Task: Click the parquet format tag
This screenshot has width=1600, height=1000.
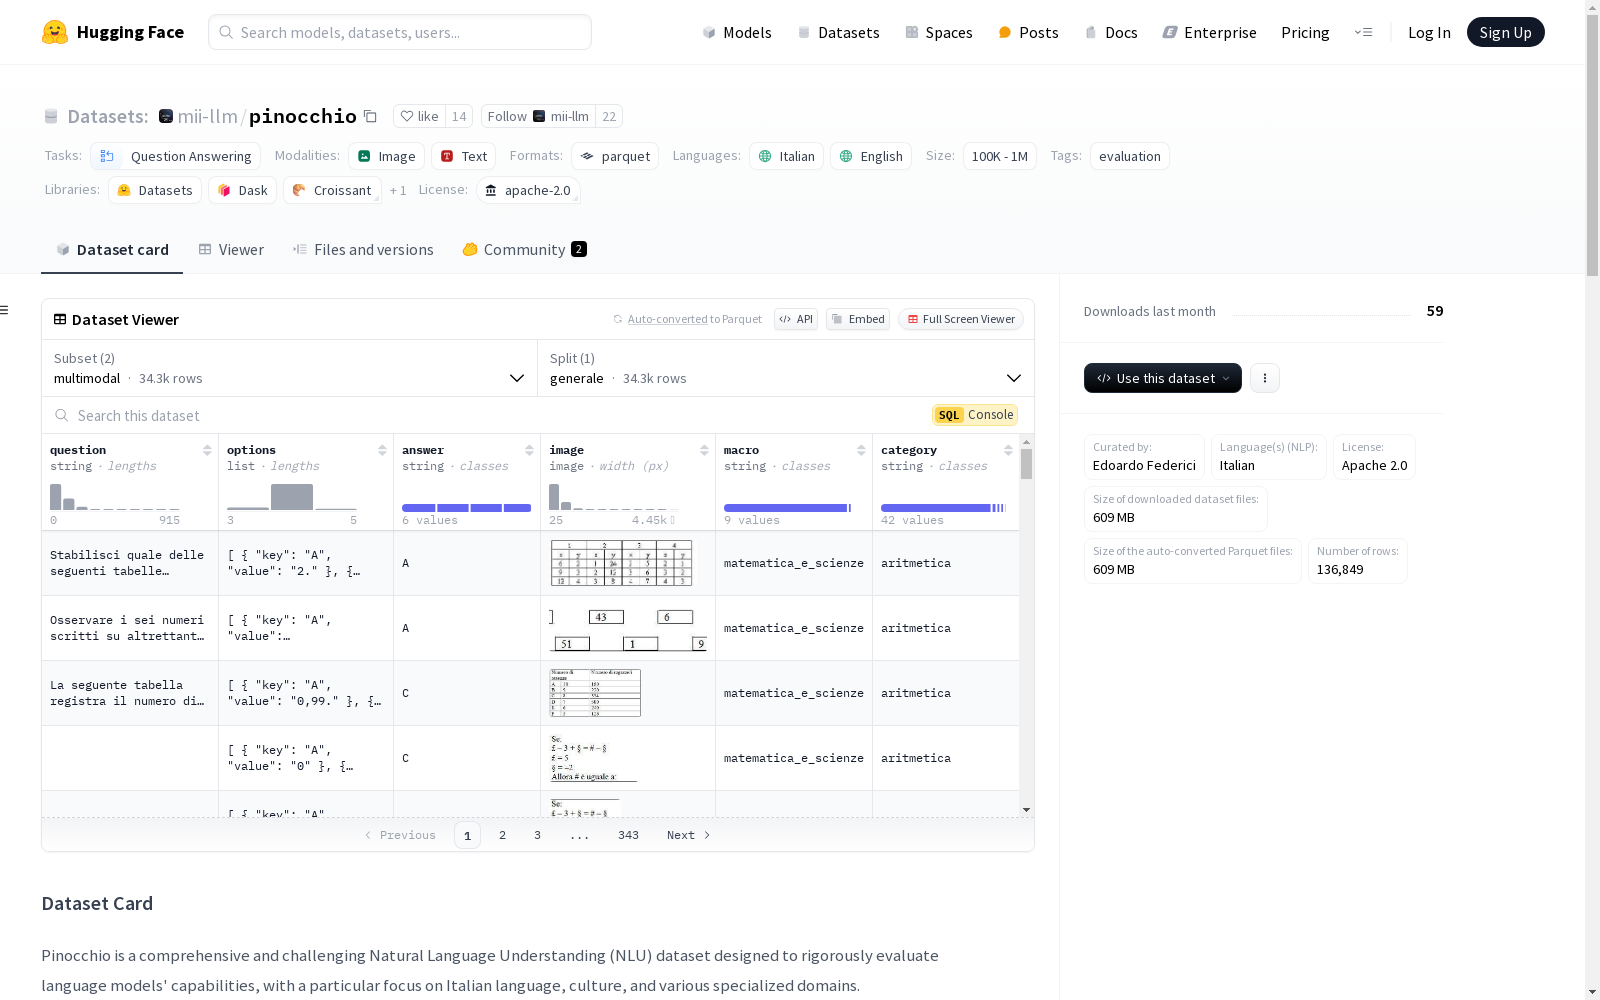Action: point(615,156)
